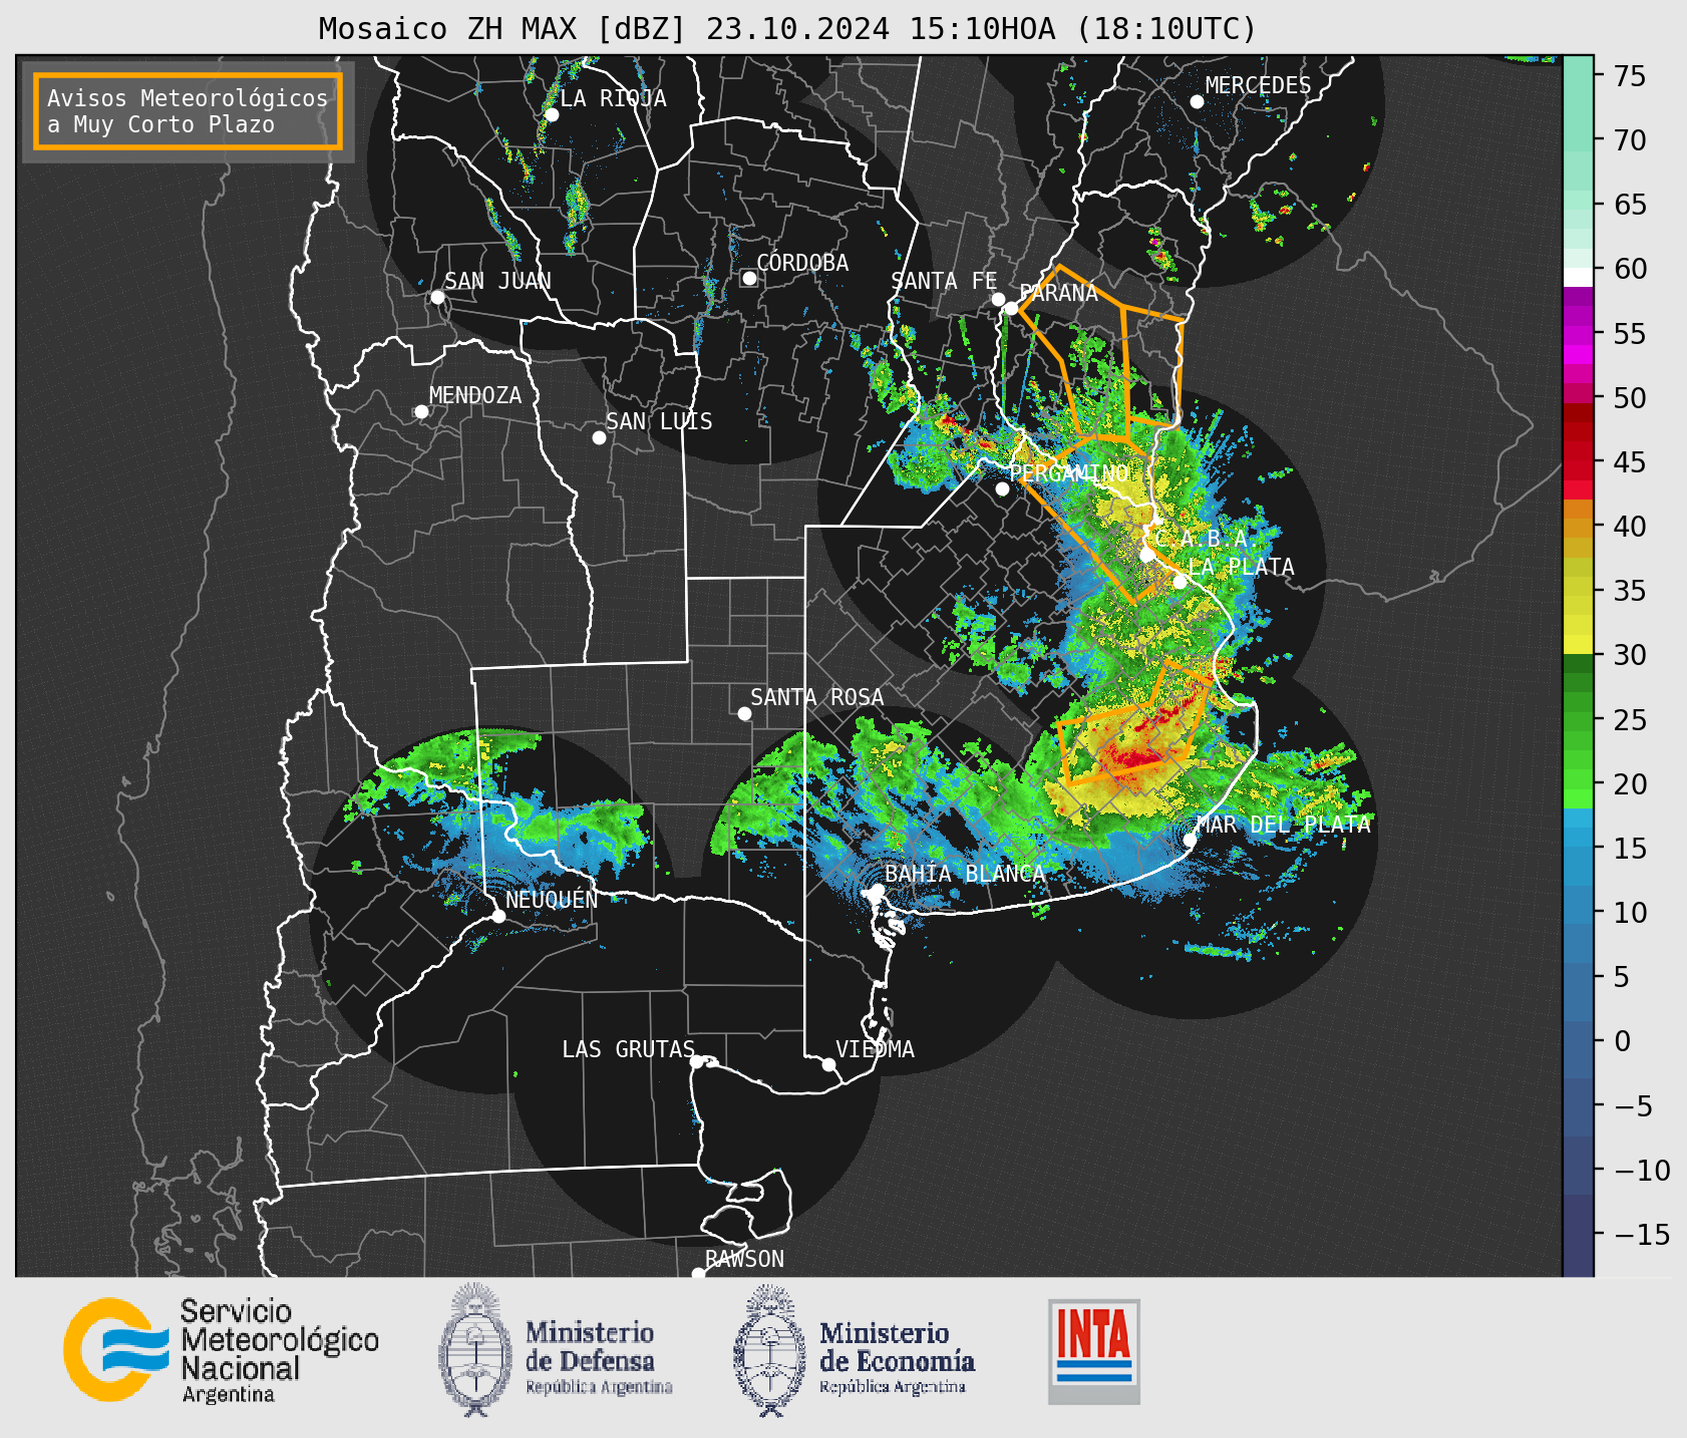Click the SAN JUAN city marker dot
The height and width of the screenshot is (1438, 1687).
[x=437, y=297]
